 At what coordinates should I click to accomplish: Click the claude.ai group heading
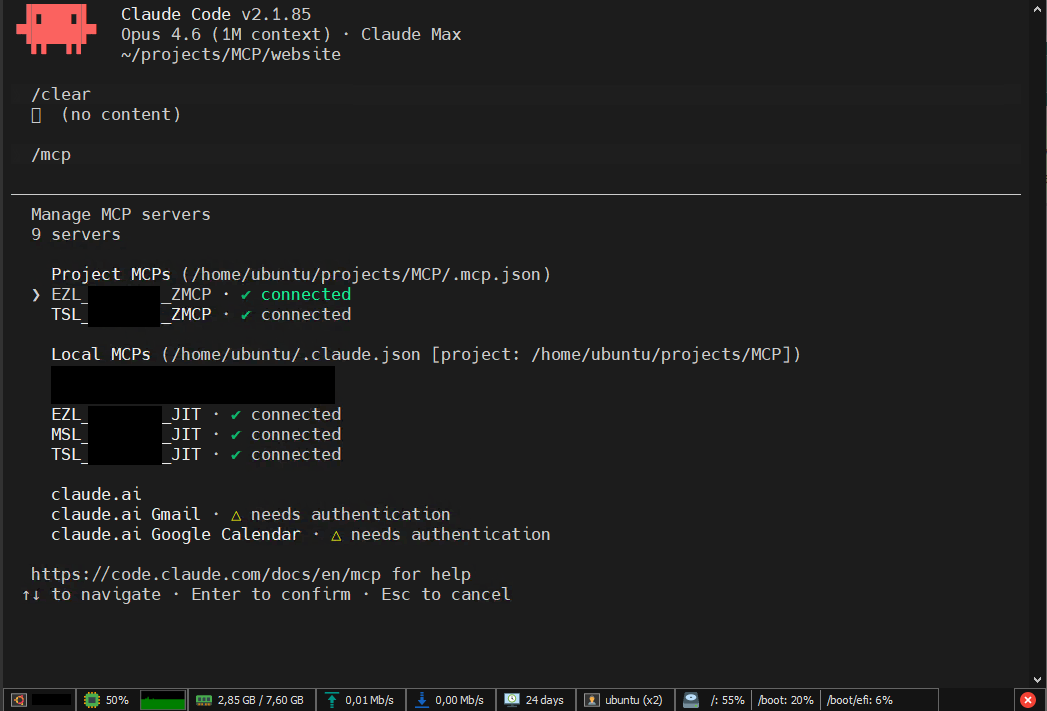tap(96, 495)
